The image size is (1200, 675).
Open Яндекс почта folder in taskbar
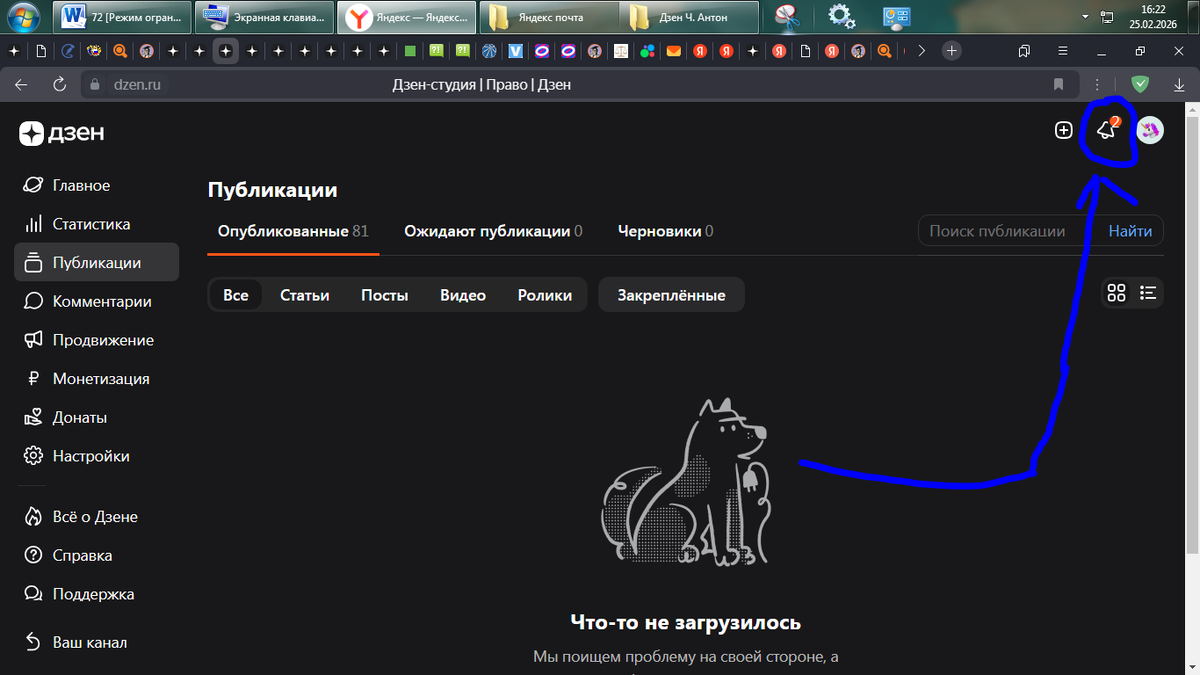tap(548, 17)
